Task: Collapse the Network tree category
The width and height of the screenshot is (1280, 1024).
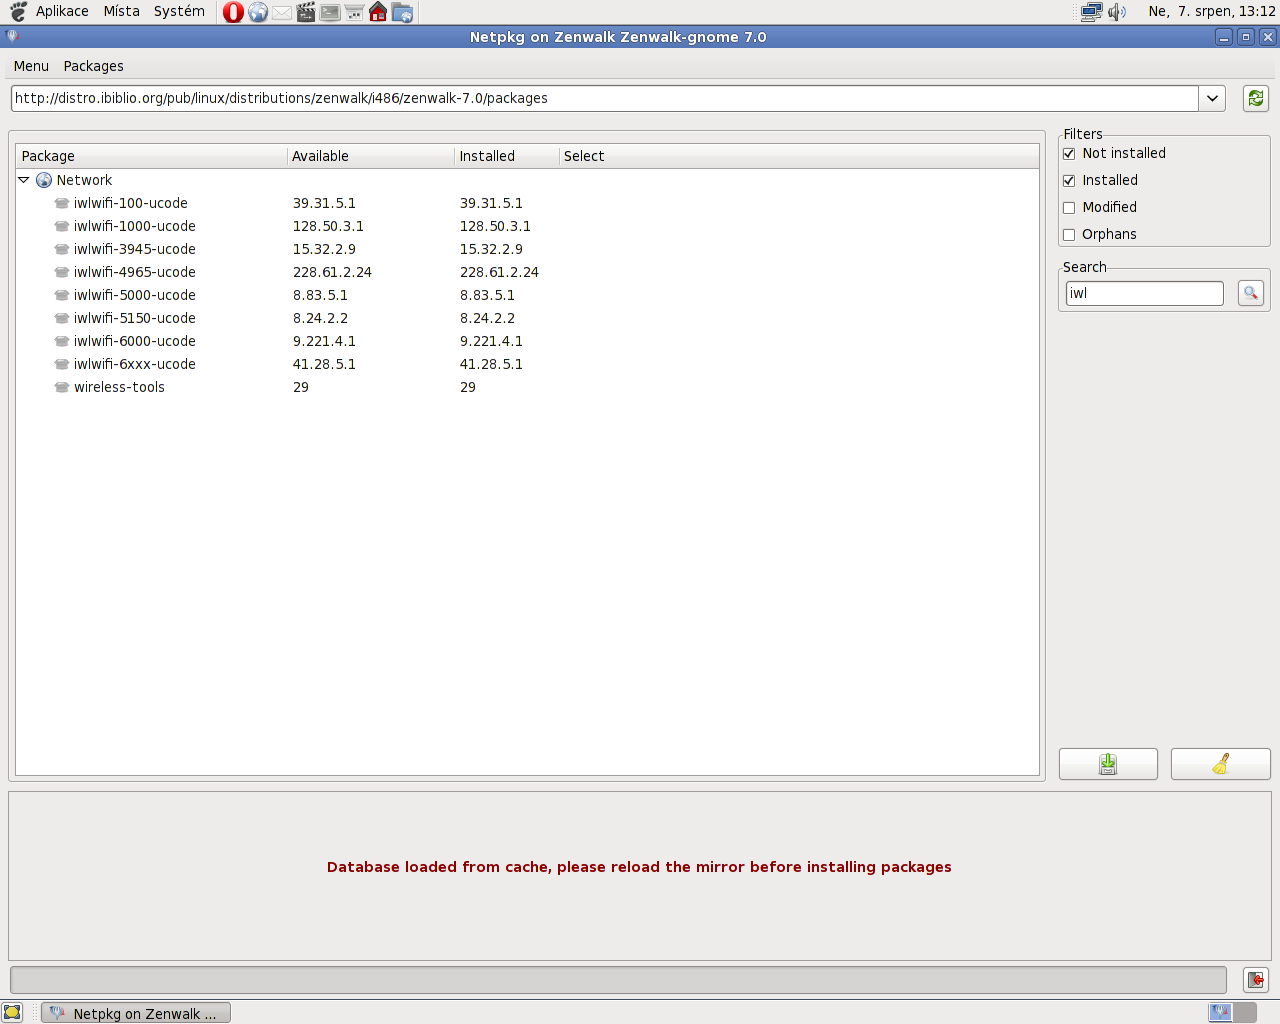Action: pos(24,180)
